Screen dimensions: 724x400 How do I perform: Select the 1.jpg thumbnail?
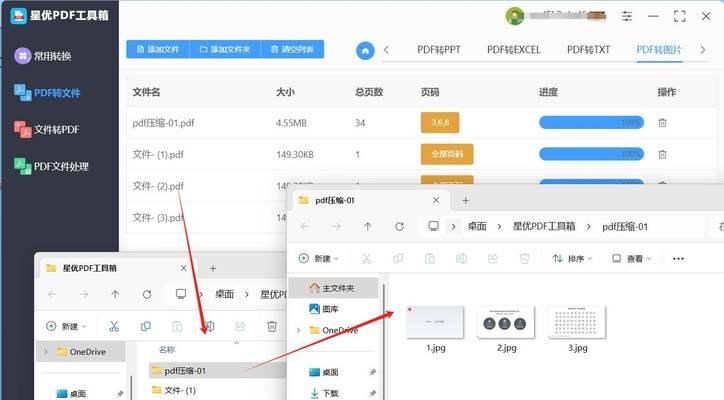coord(435,322)
